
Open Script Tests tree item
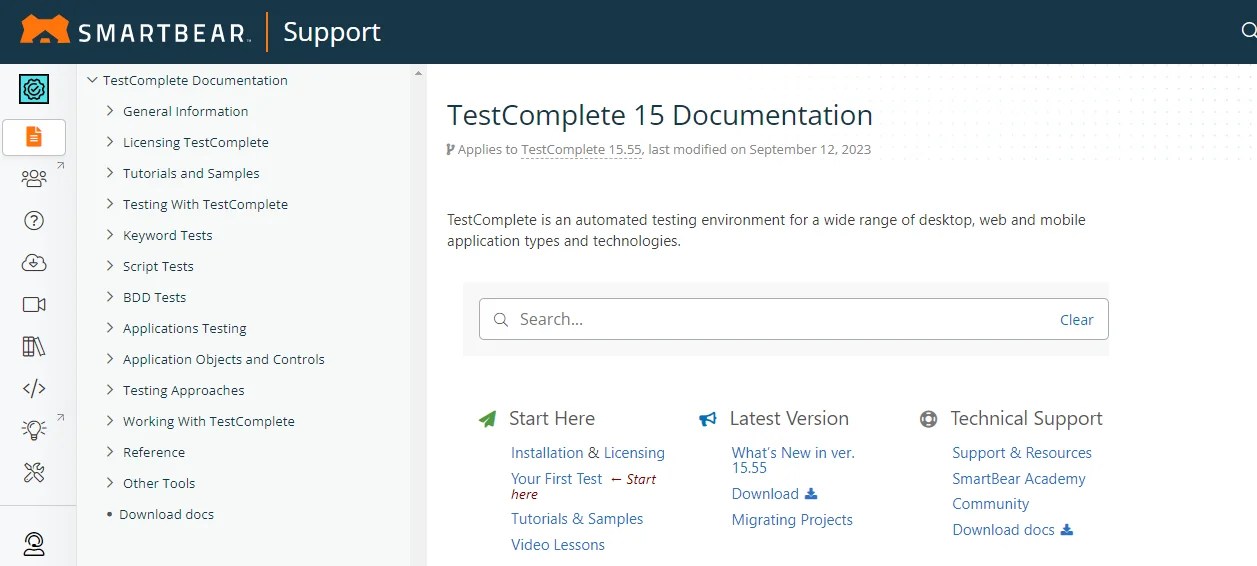[x=158, y=266]
